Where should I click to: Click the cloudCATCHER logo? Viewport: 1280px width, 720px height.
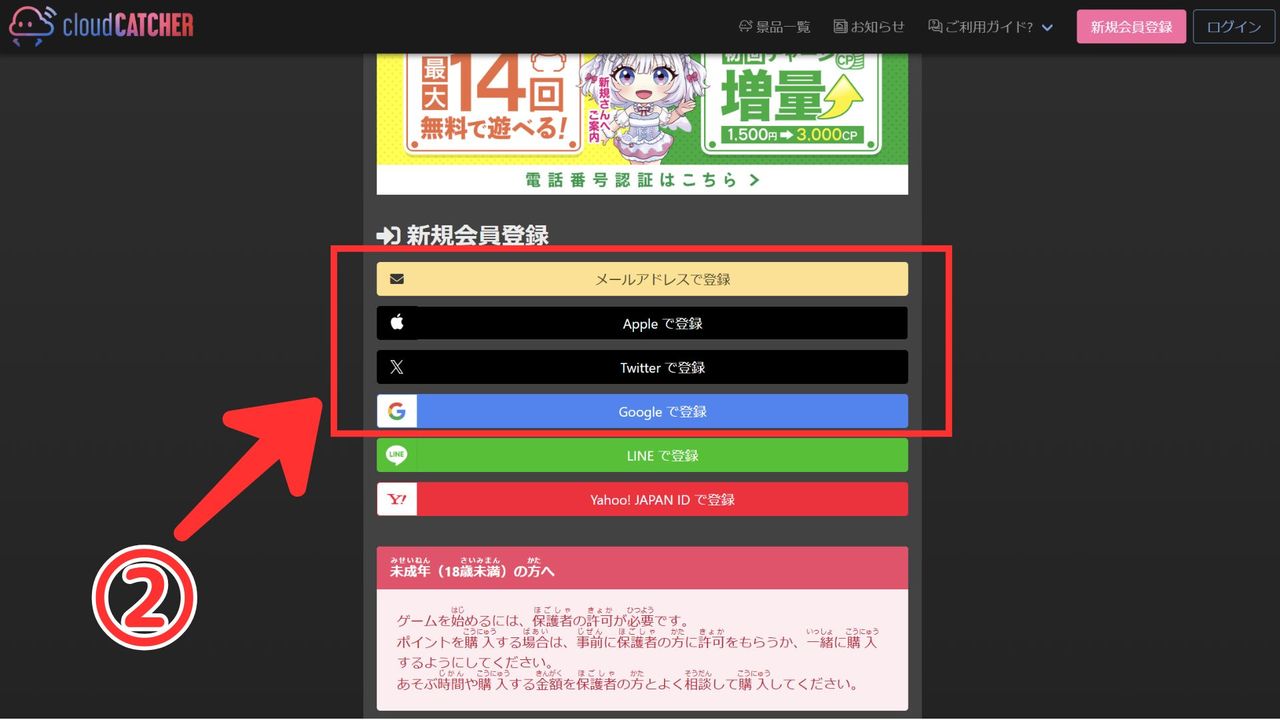click(100, 26)
